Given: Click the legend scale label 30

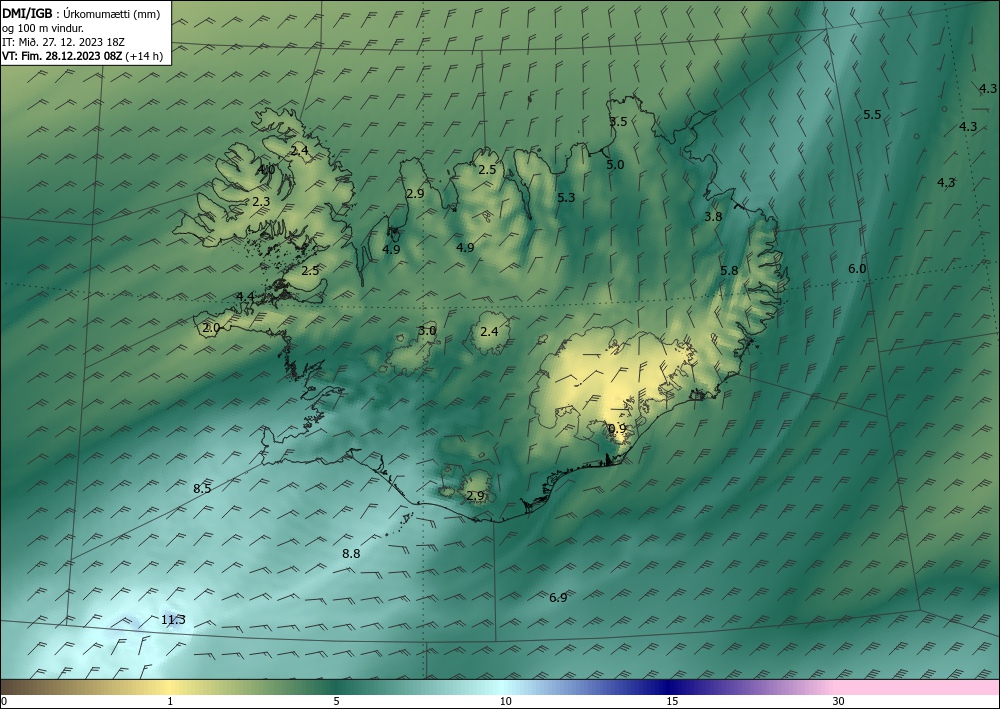Looking at the screenshot, I should [x=838, y=702].
